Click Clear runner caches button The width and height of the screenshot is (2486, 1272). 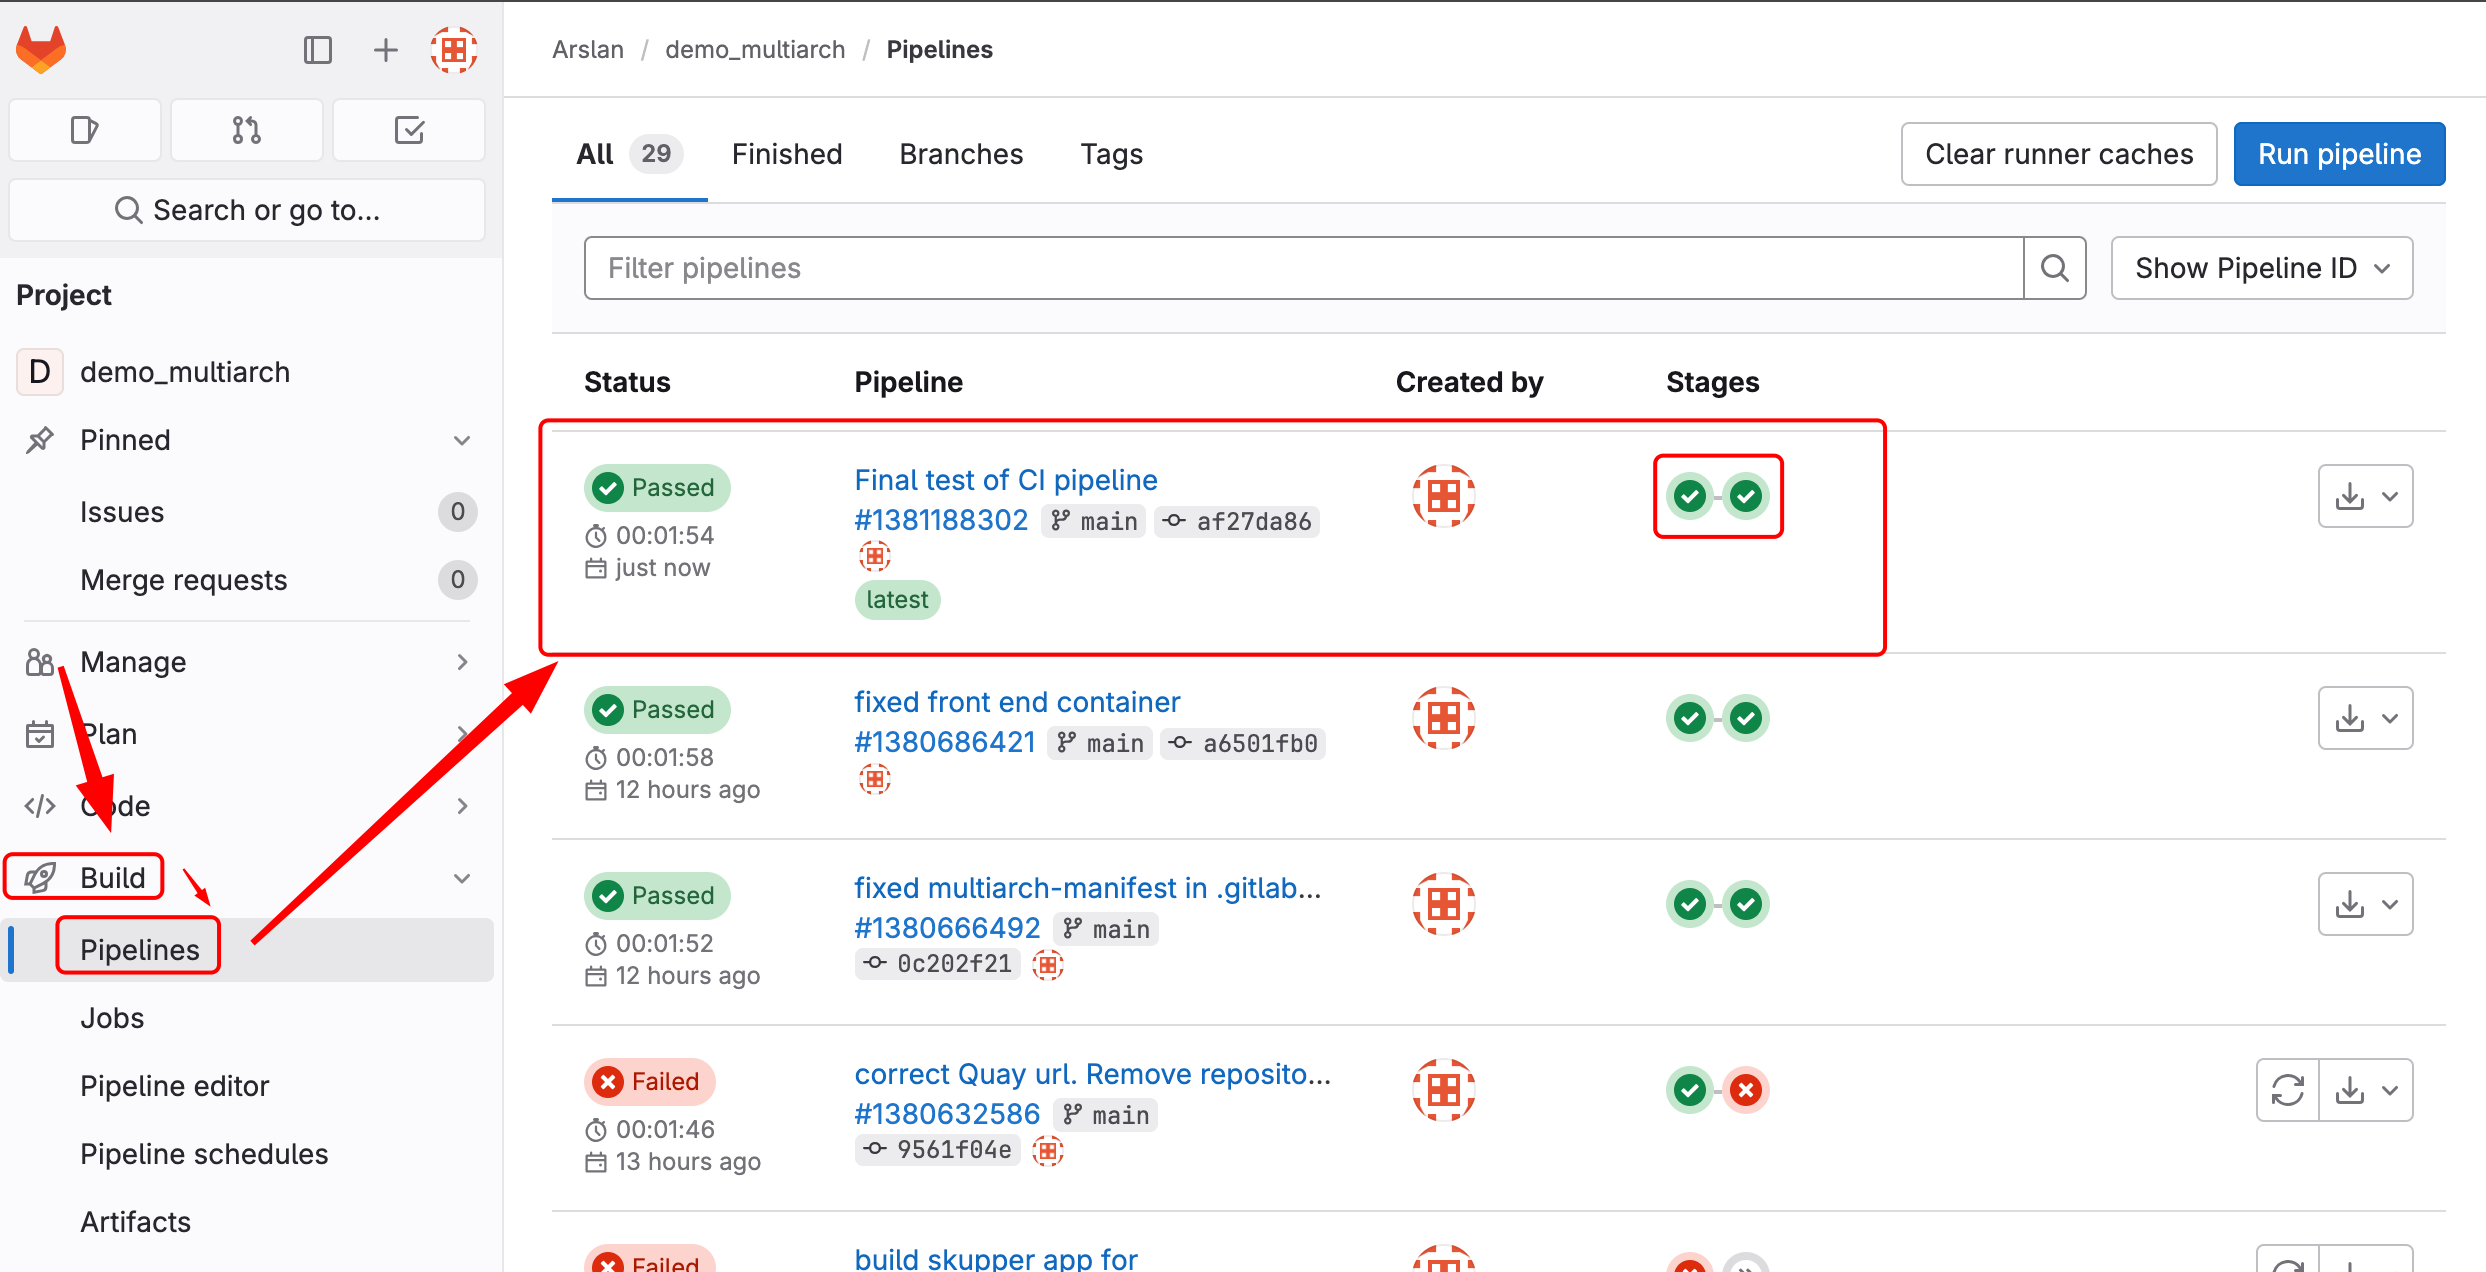[2059, 154]
